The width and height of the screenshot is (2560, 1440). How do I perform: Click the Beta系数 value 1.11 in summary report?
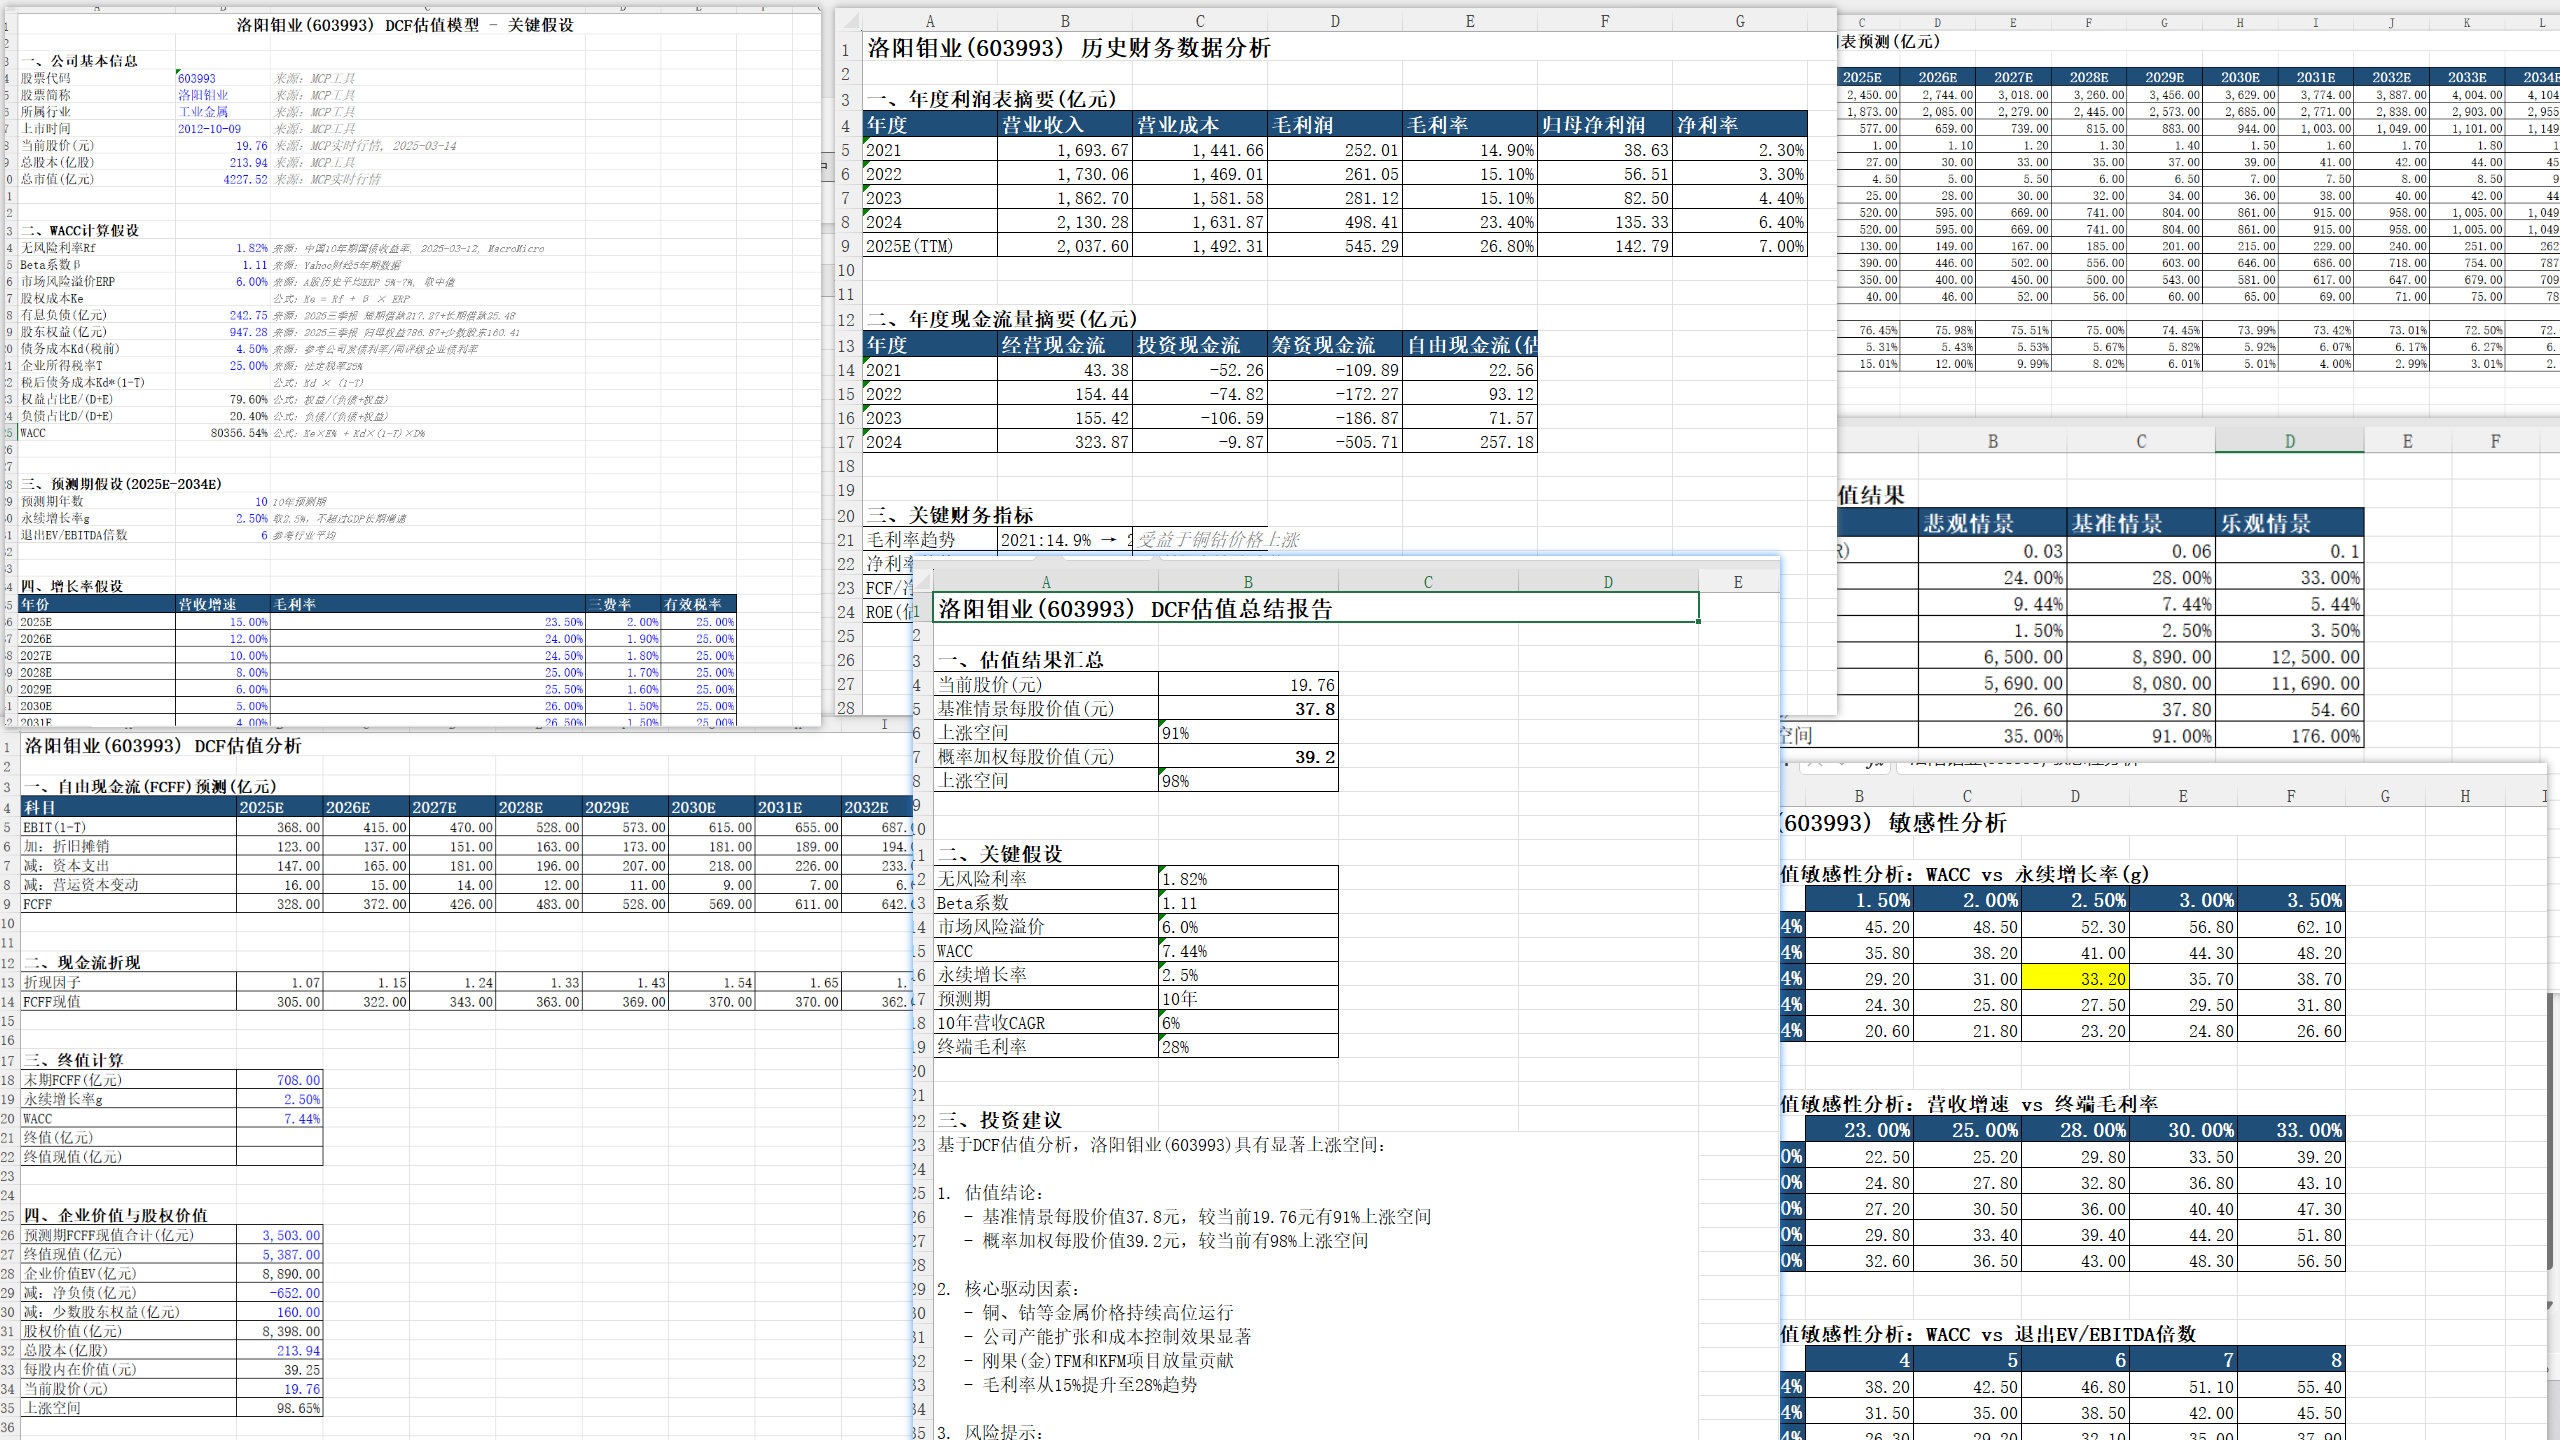1248,903
